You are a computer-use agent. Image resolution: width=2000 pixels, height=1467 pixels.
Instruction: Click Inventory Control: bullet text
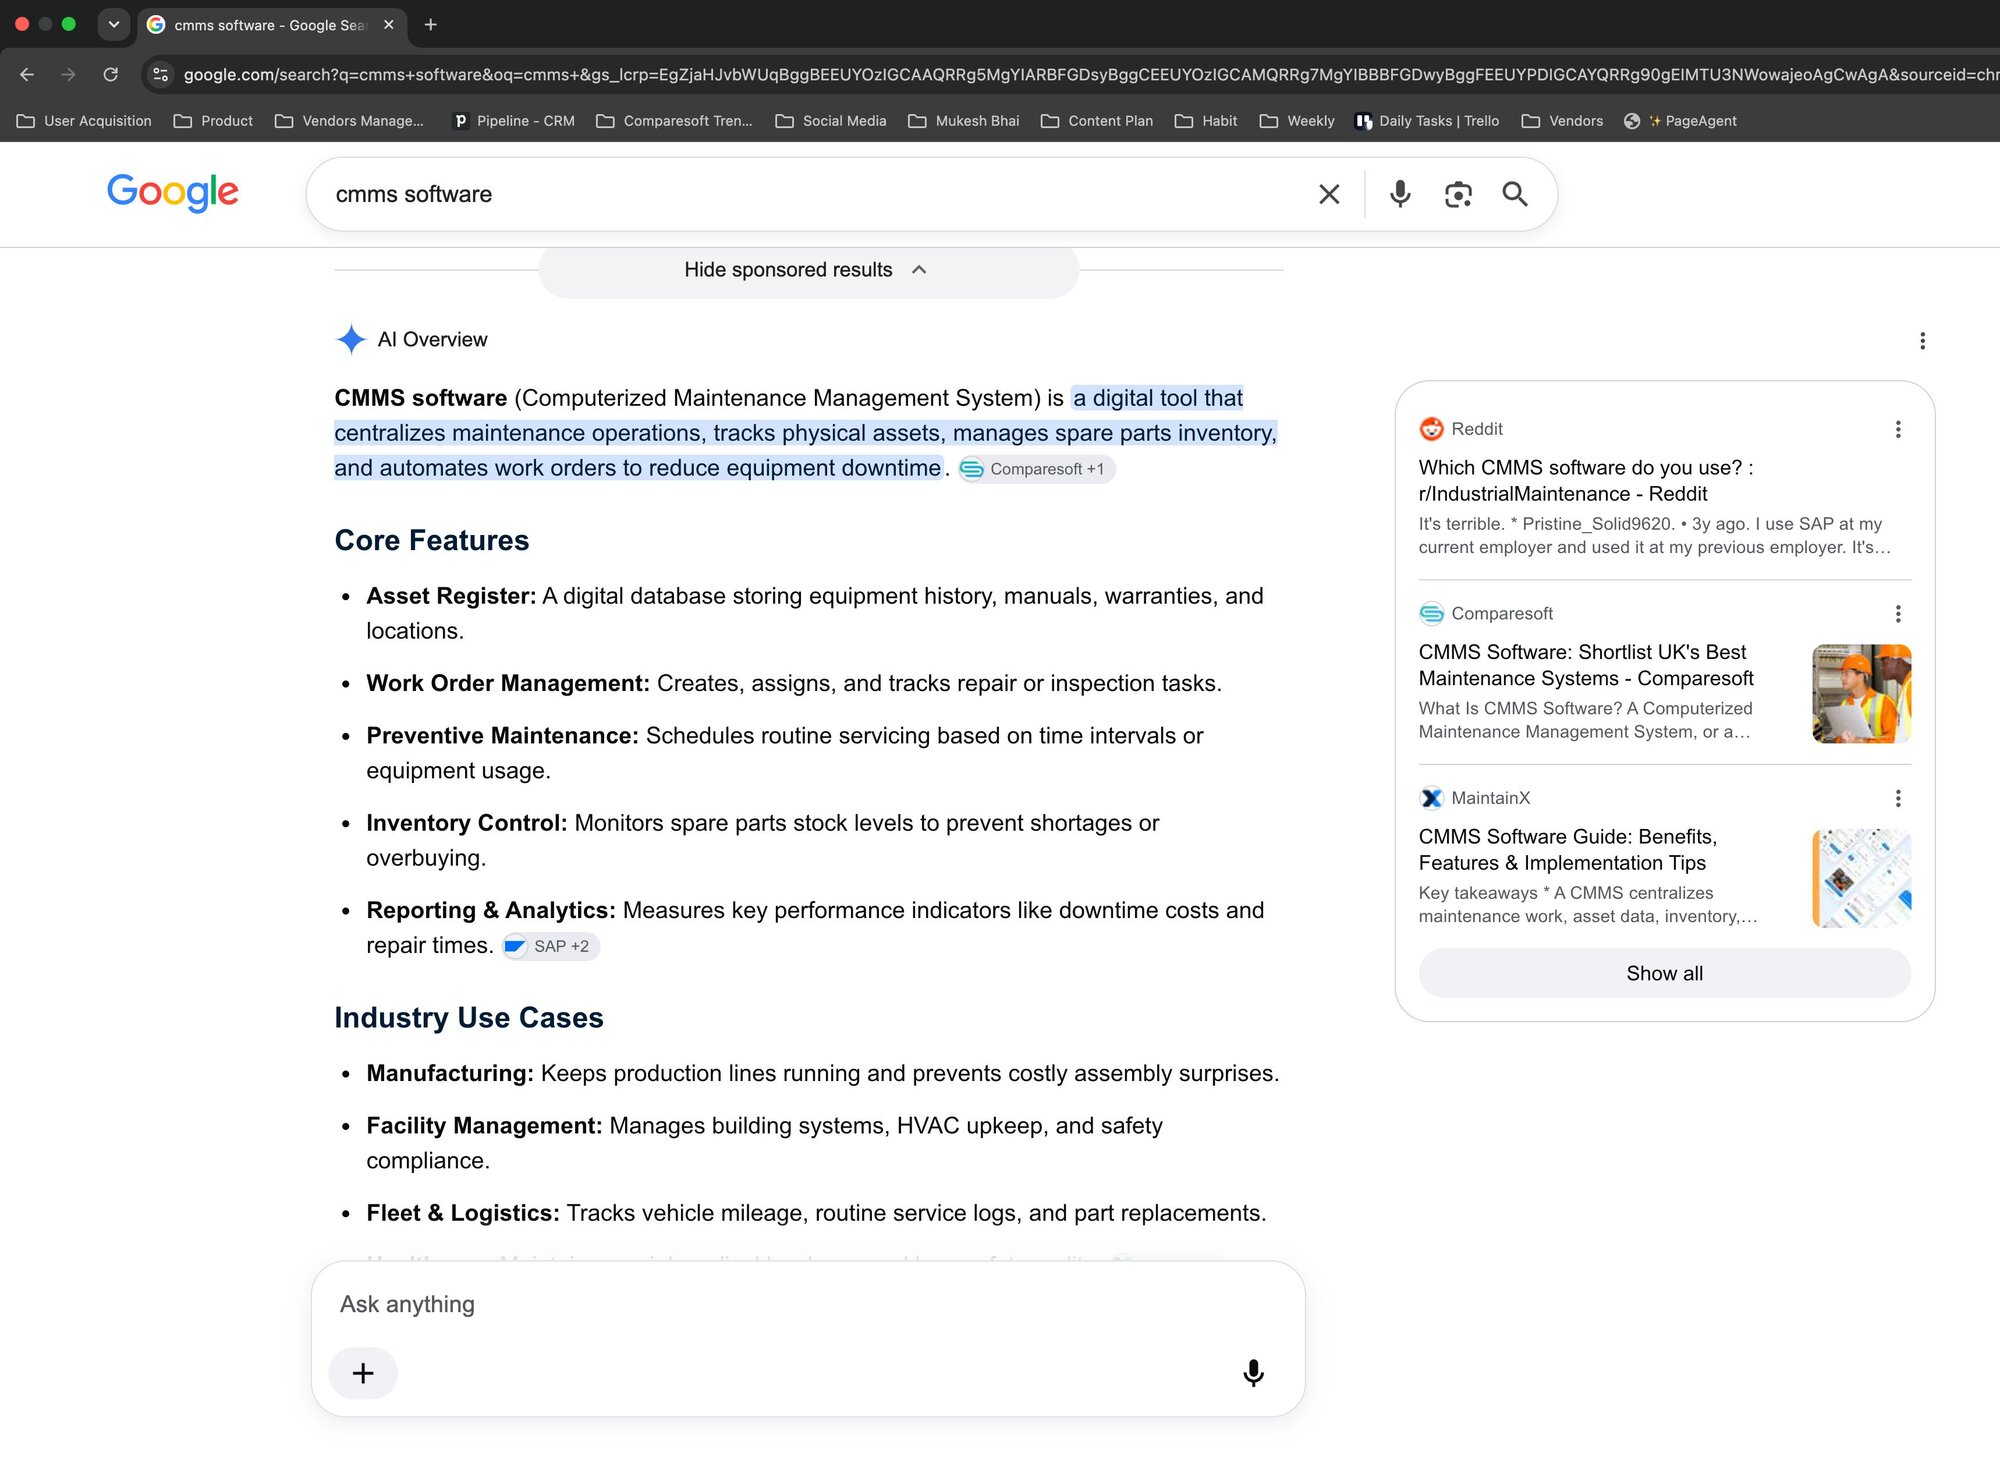(466, 823)
